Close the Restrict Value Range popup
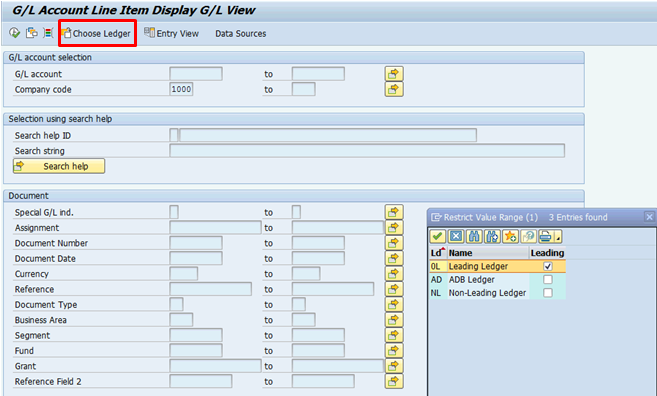 [649, 217]
